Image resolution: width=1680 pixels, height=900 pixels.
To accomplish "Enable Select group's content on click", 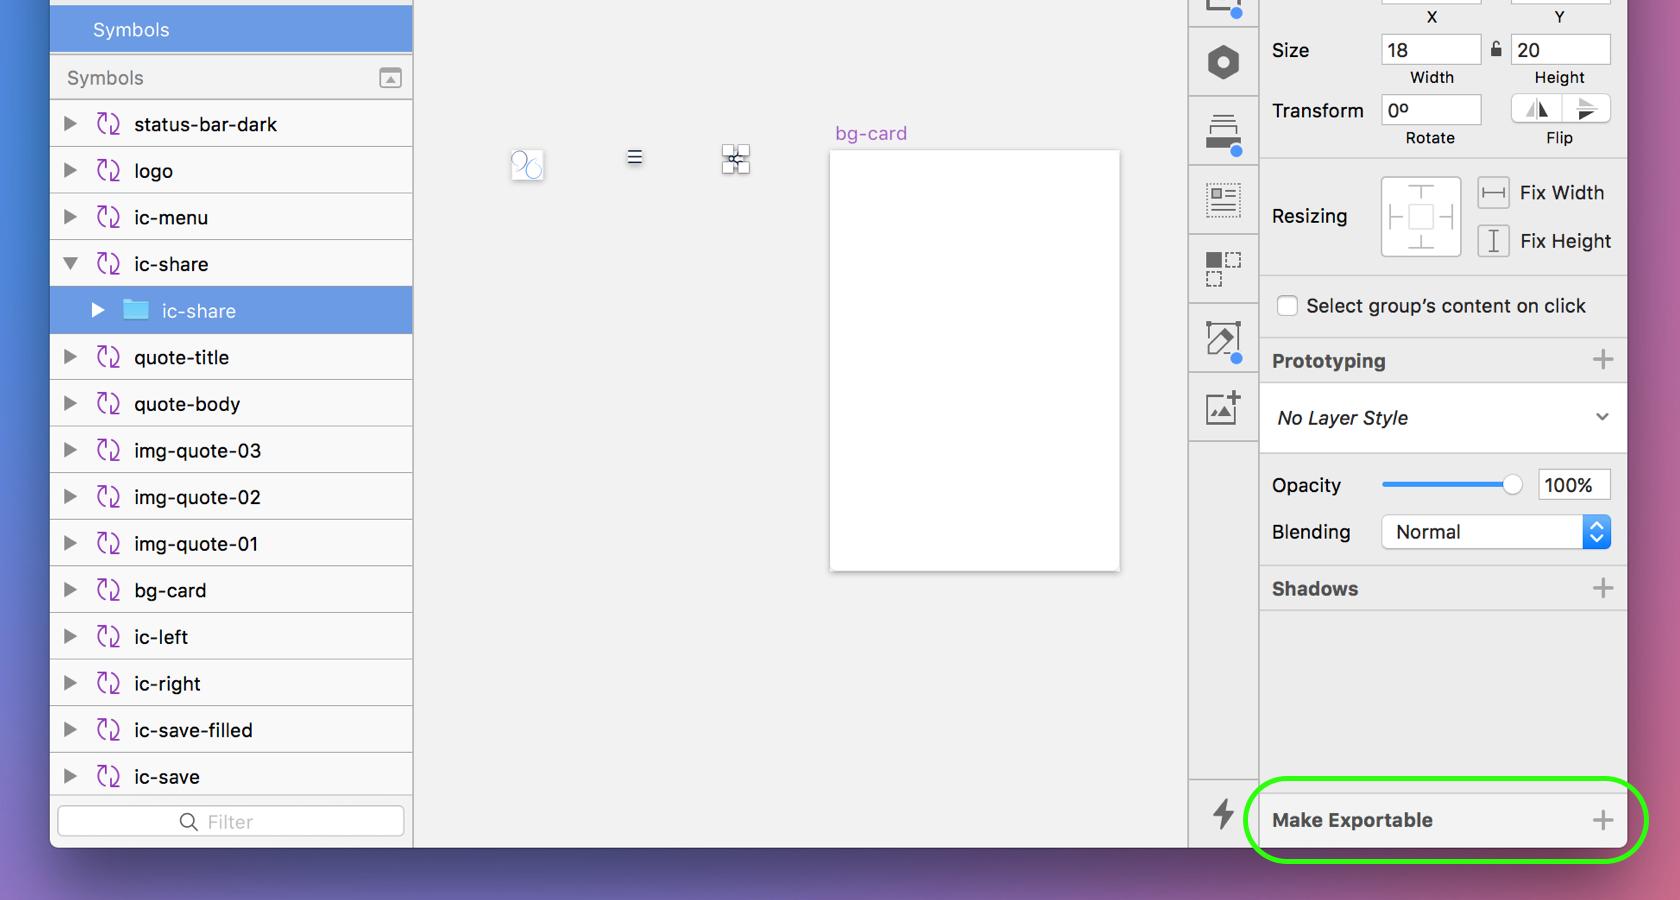I will pos(1287,306).
